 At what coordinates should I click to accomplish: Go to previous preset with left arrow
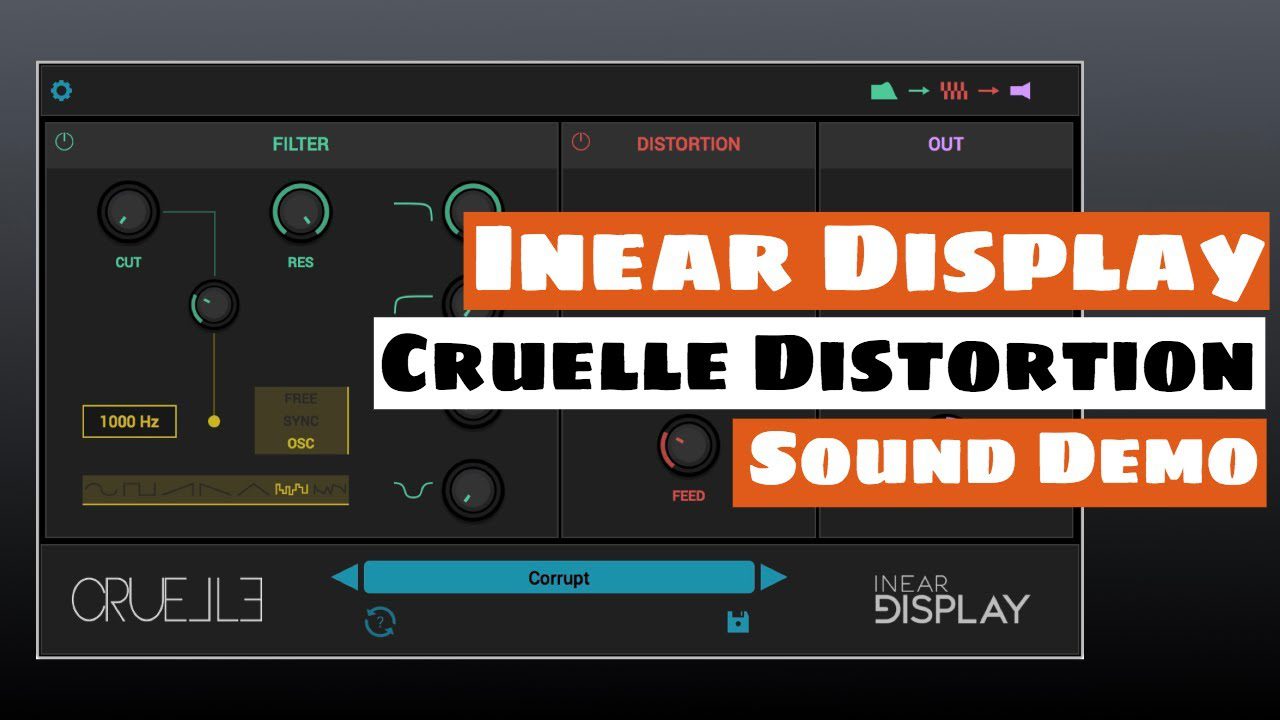[x=345, y=578]
